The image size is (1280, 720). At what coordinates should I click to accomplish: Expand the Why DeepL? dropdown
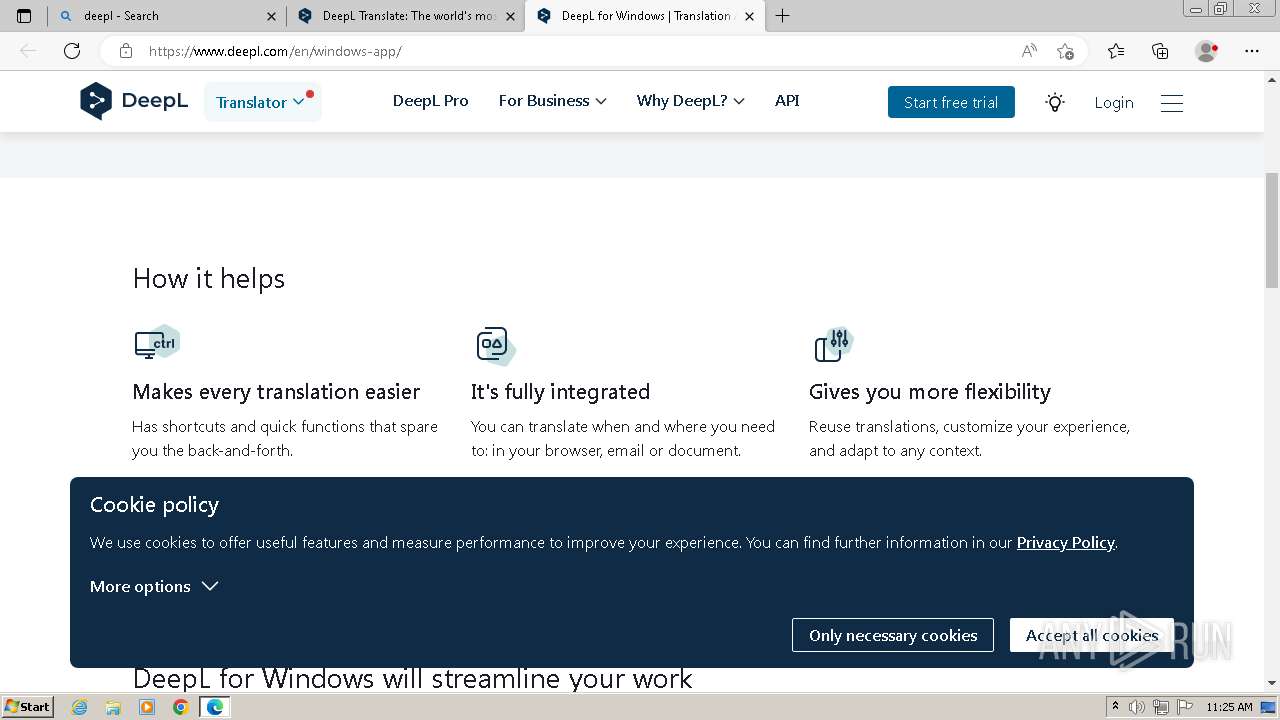tap(690, 101)
